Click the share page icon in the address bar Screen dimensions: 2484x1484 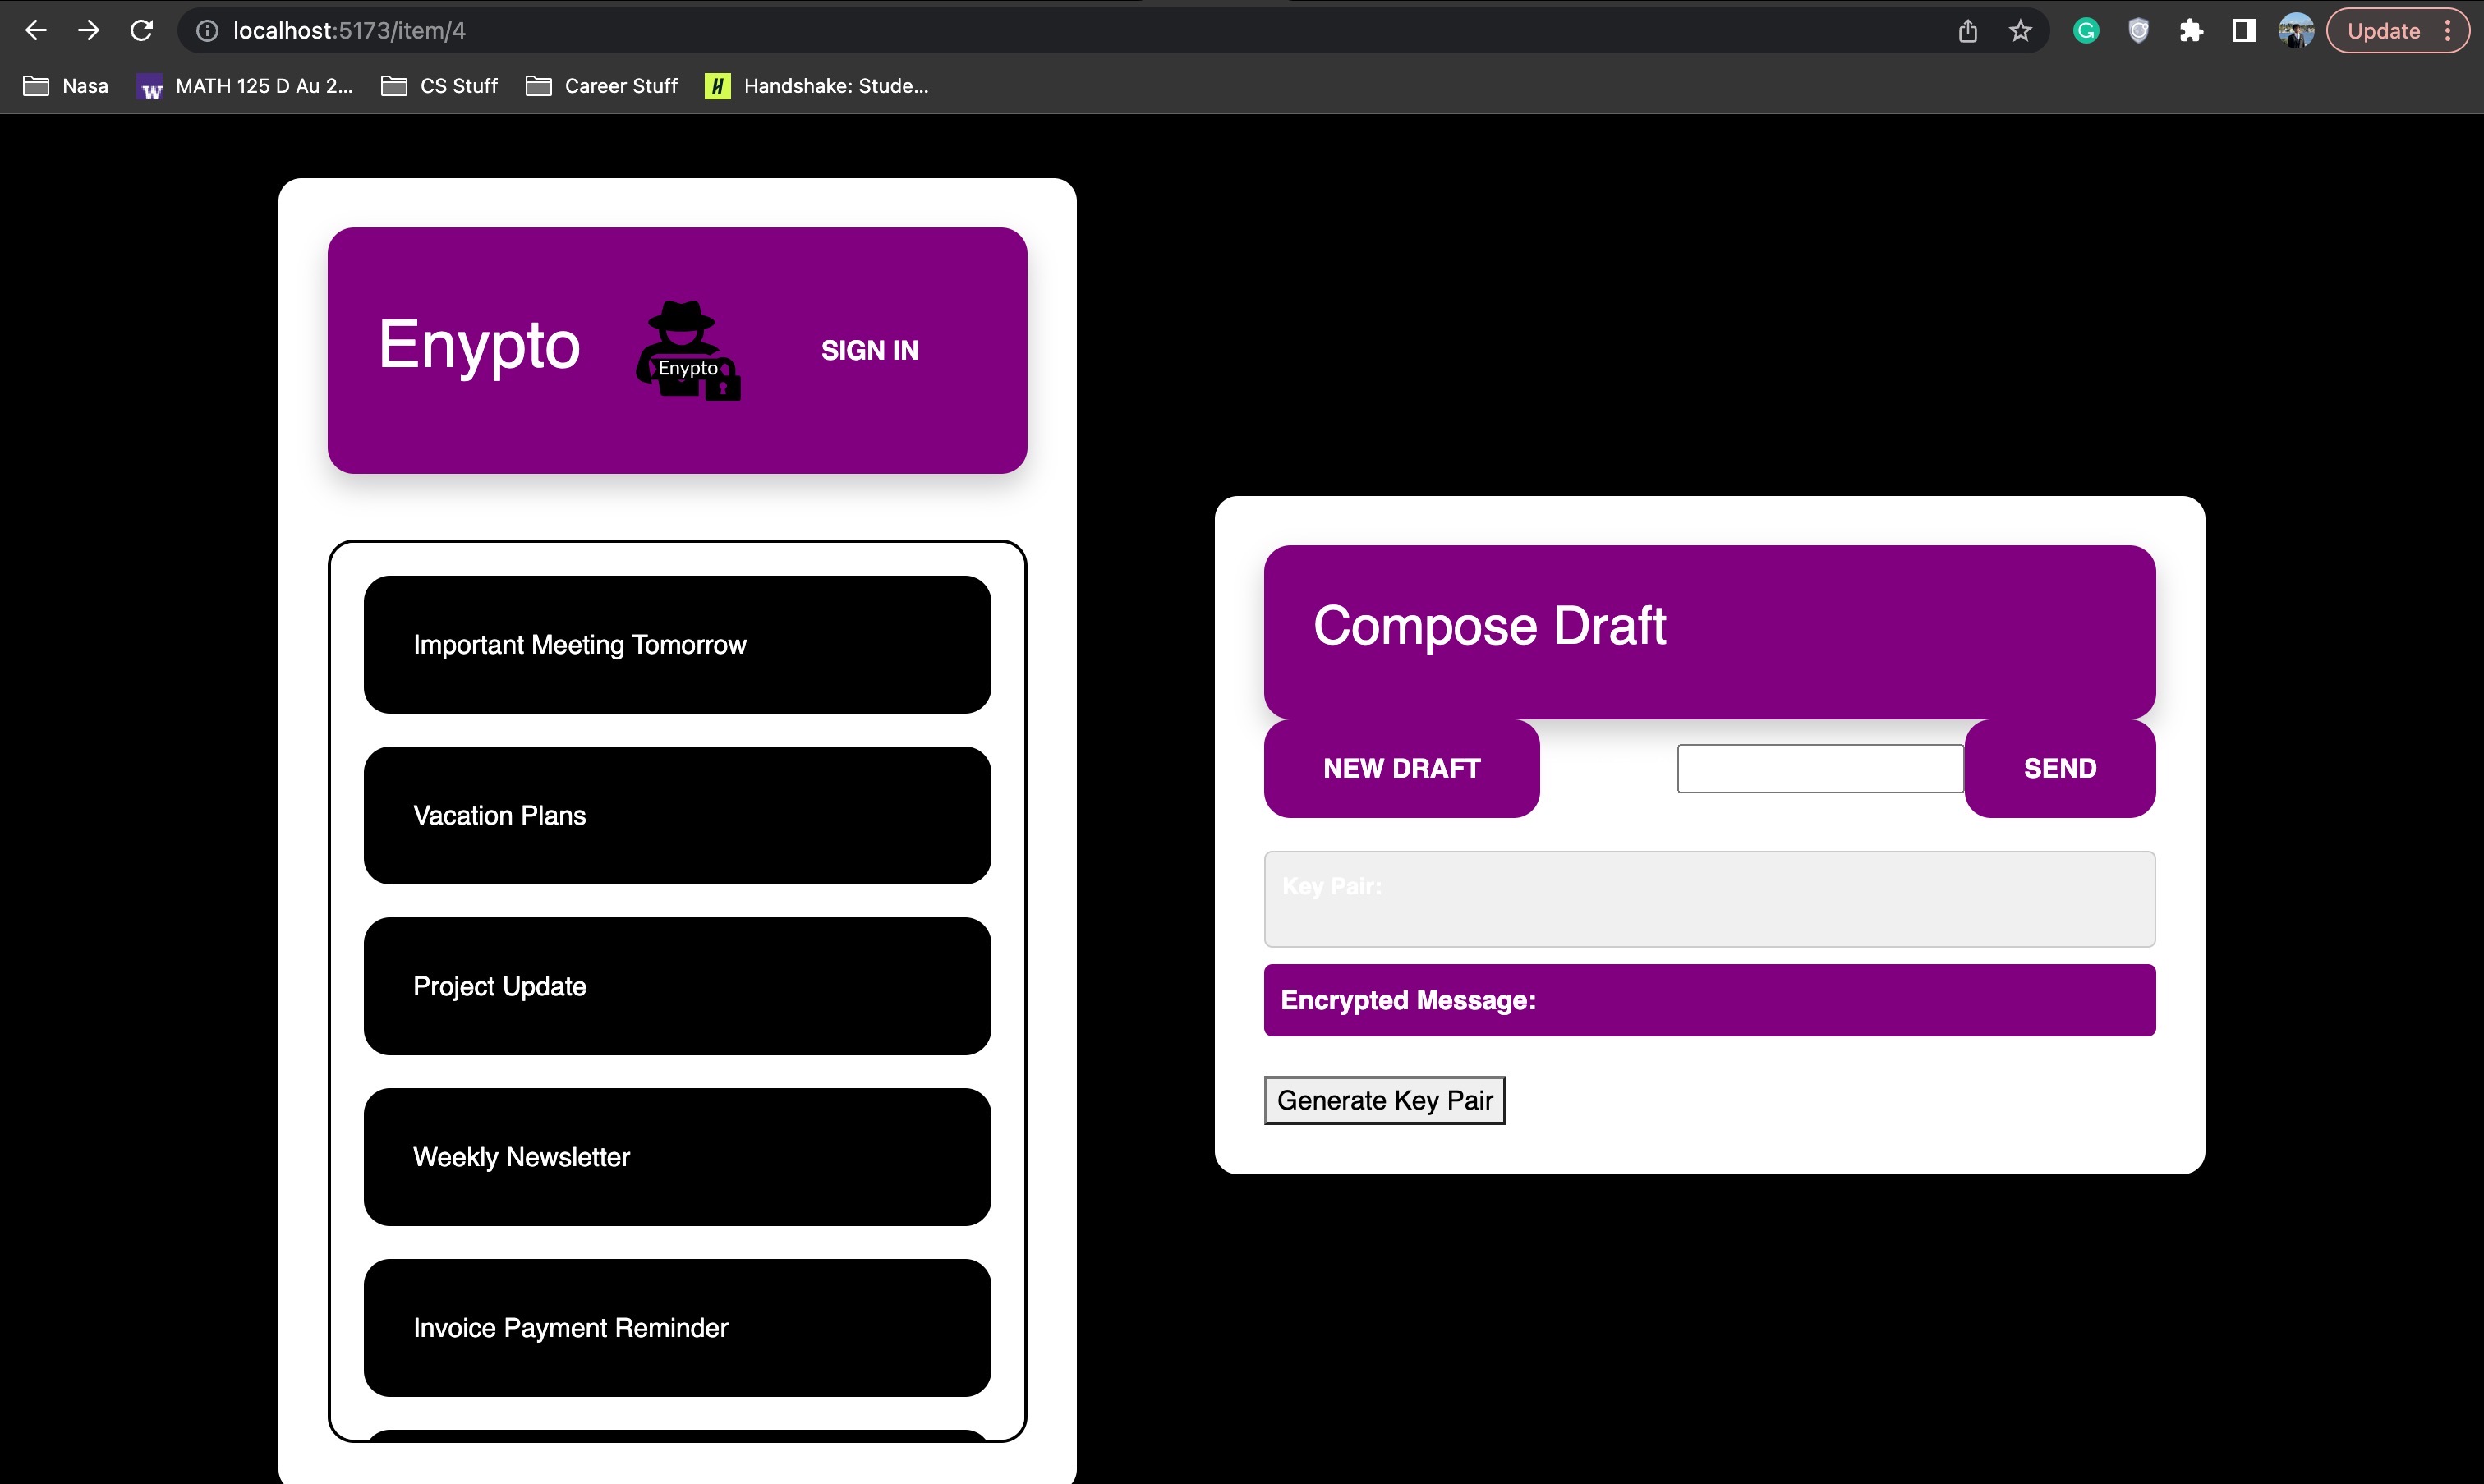(x=1967, y=31)
